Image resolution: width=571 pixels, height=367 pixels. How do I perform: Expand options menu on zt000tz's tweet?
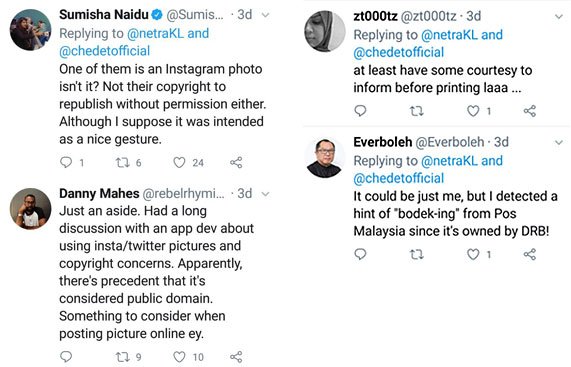coord(559,16)
